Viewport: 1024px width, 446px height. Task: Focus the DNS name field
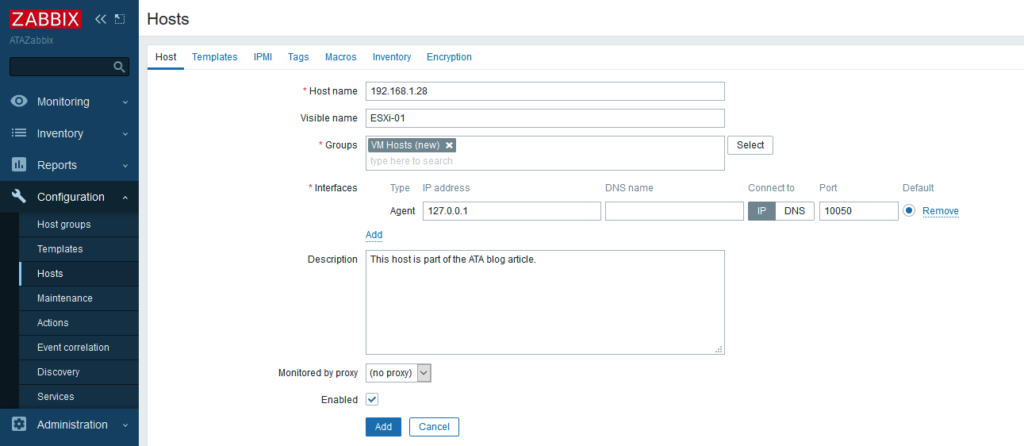tap(675, 211)
